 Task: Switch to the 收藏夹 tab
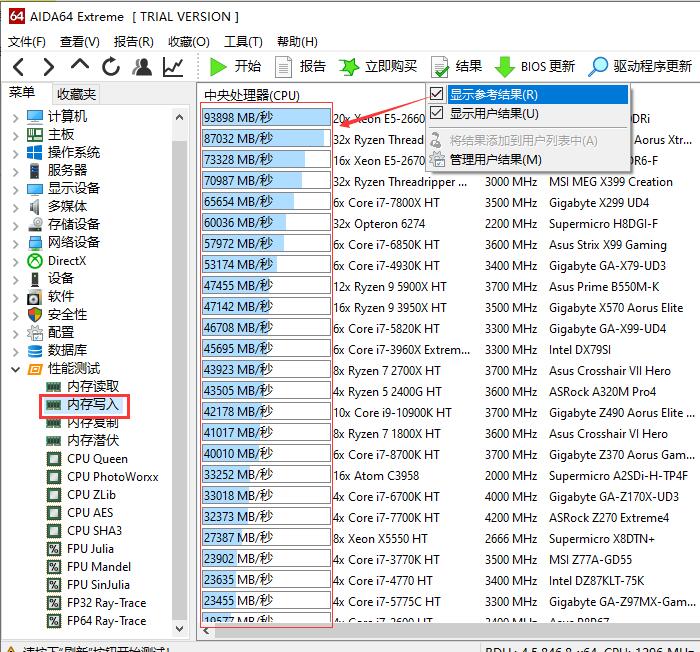pos(76,94)
